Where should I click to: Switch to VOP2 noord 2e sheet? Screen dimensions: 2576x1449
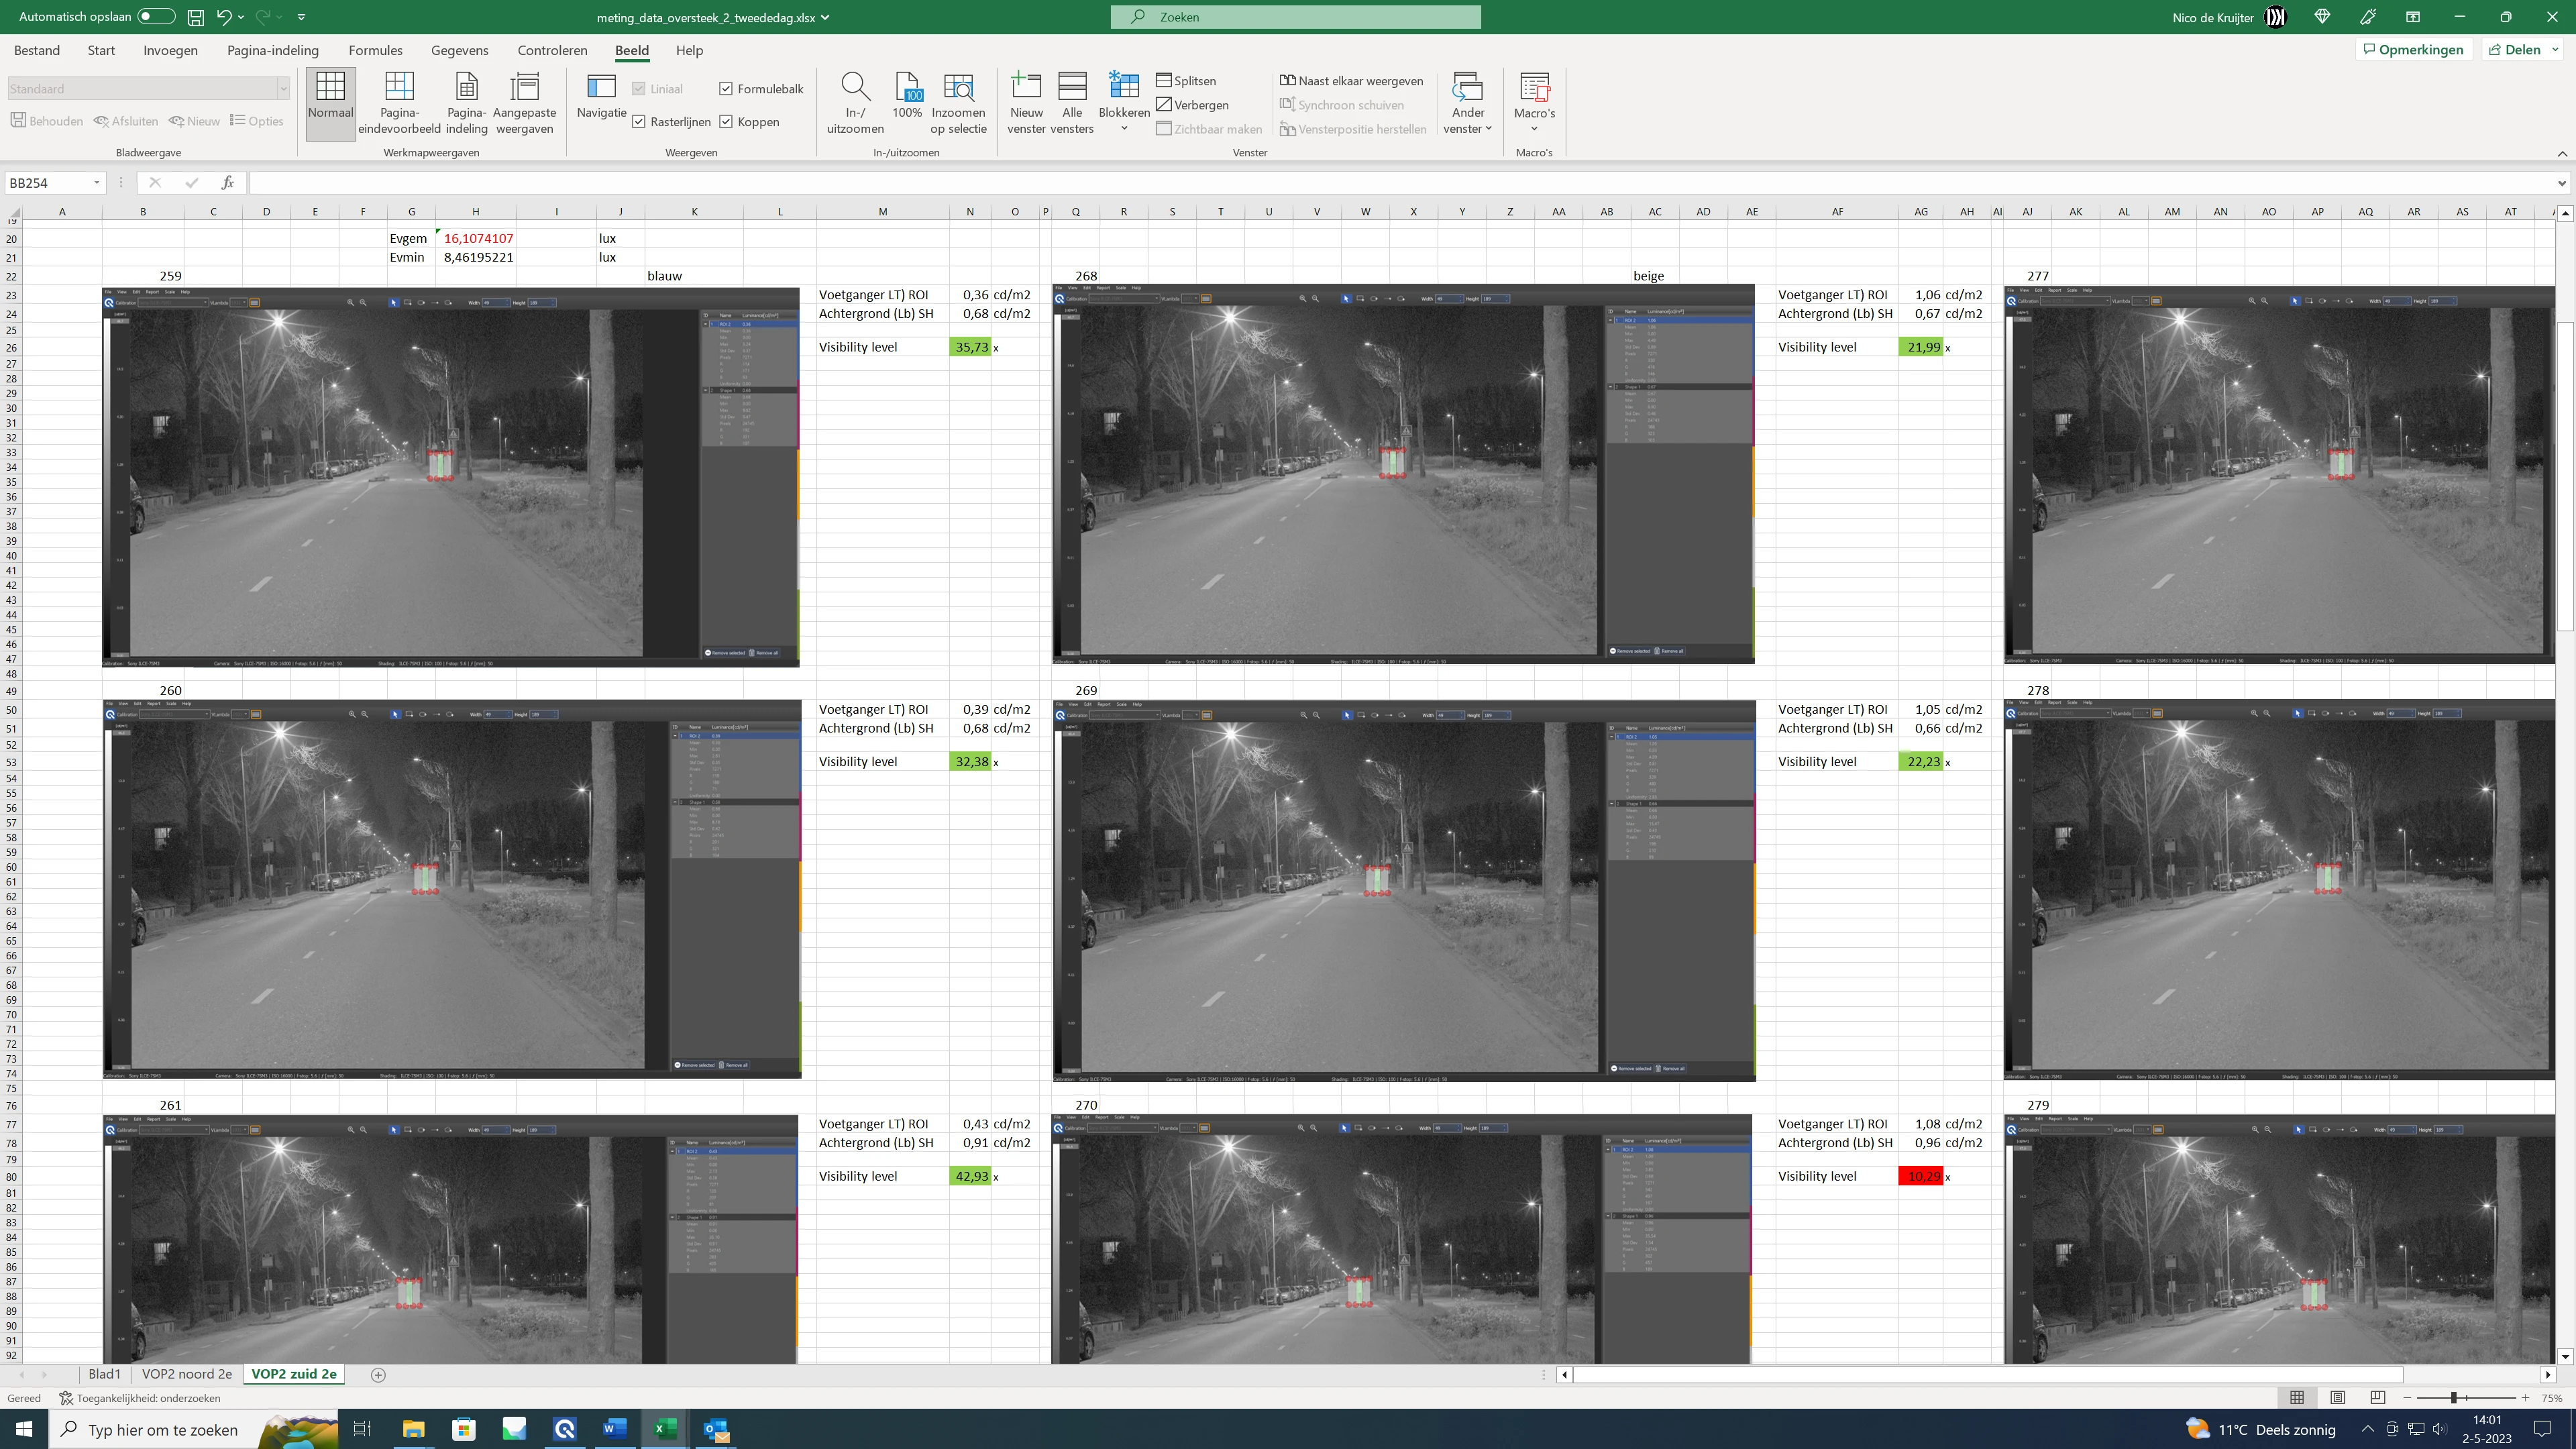coord(187,1374)
